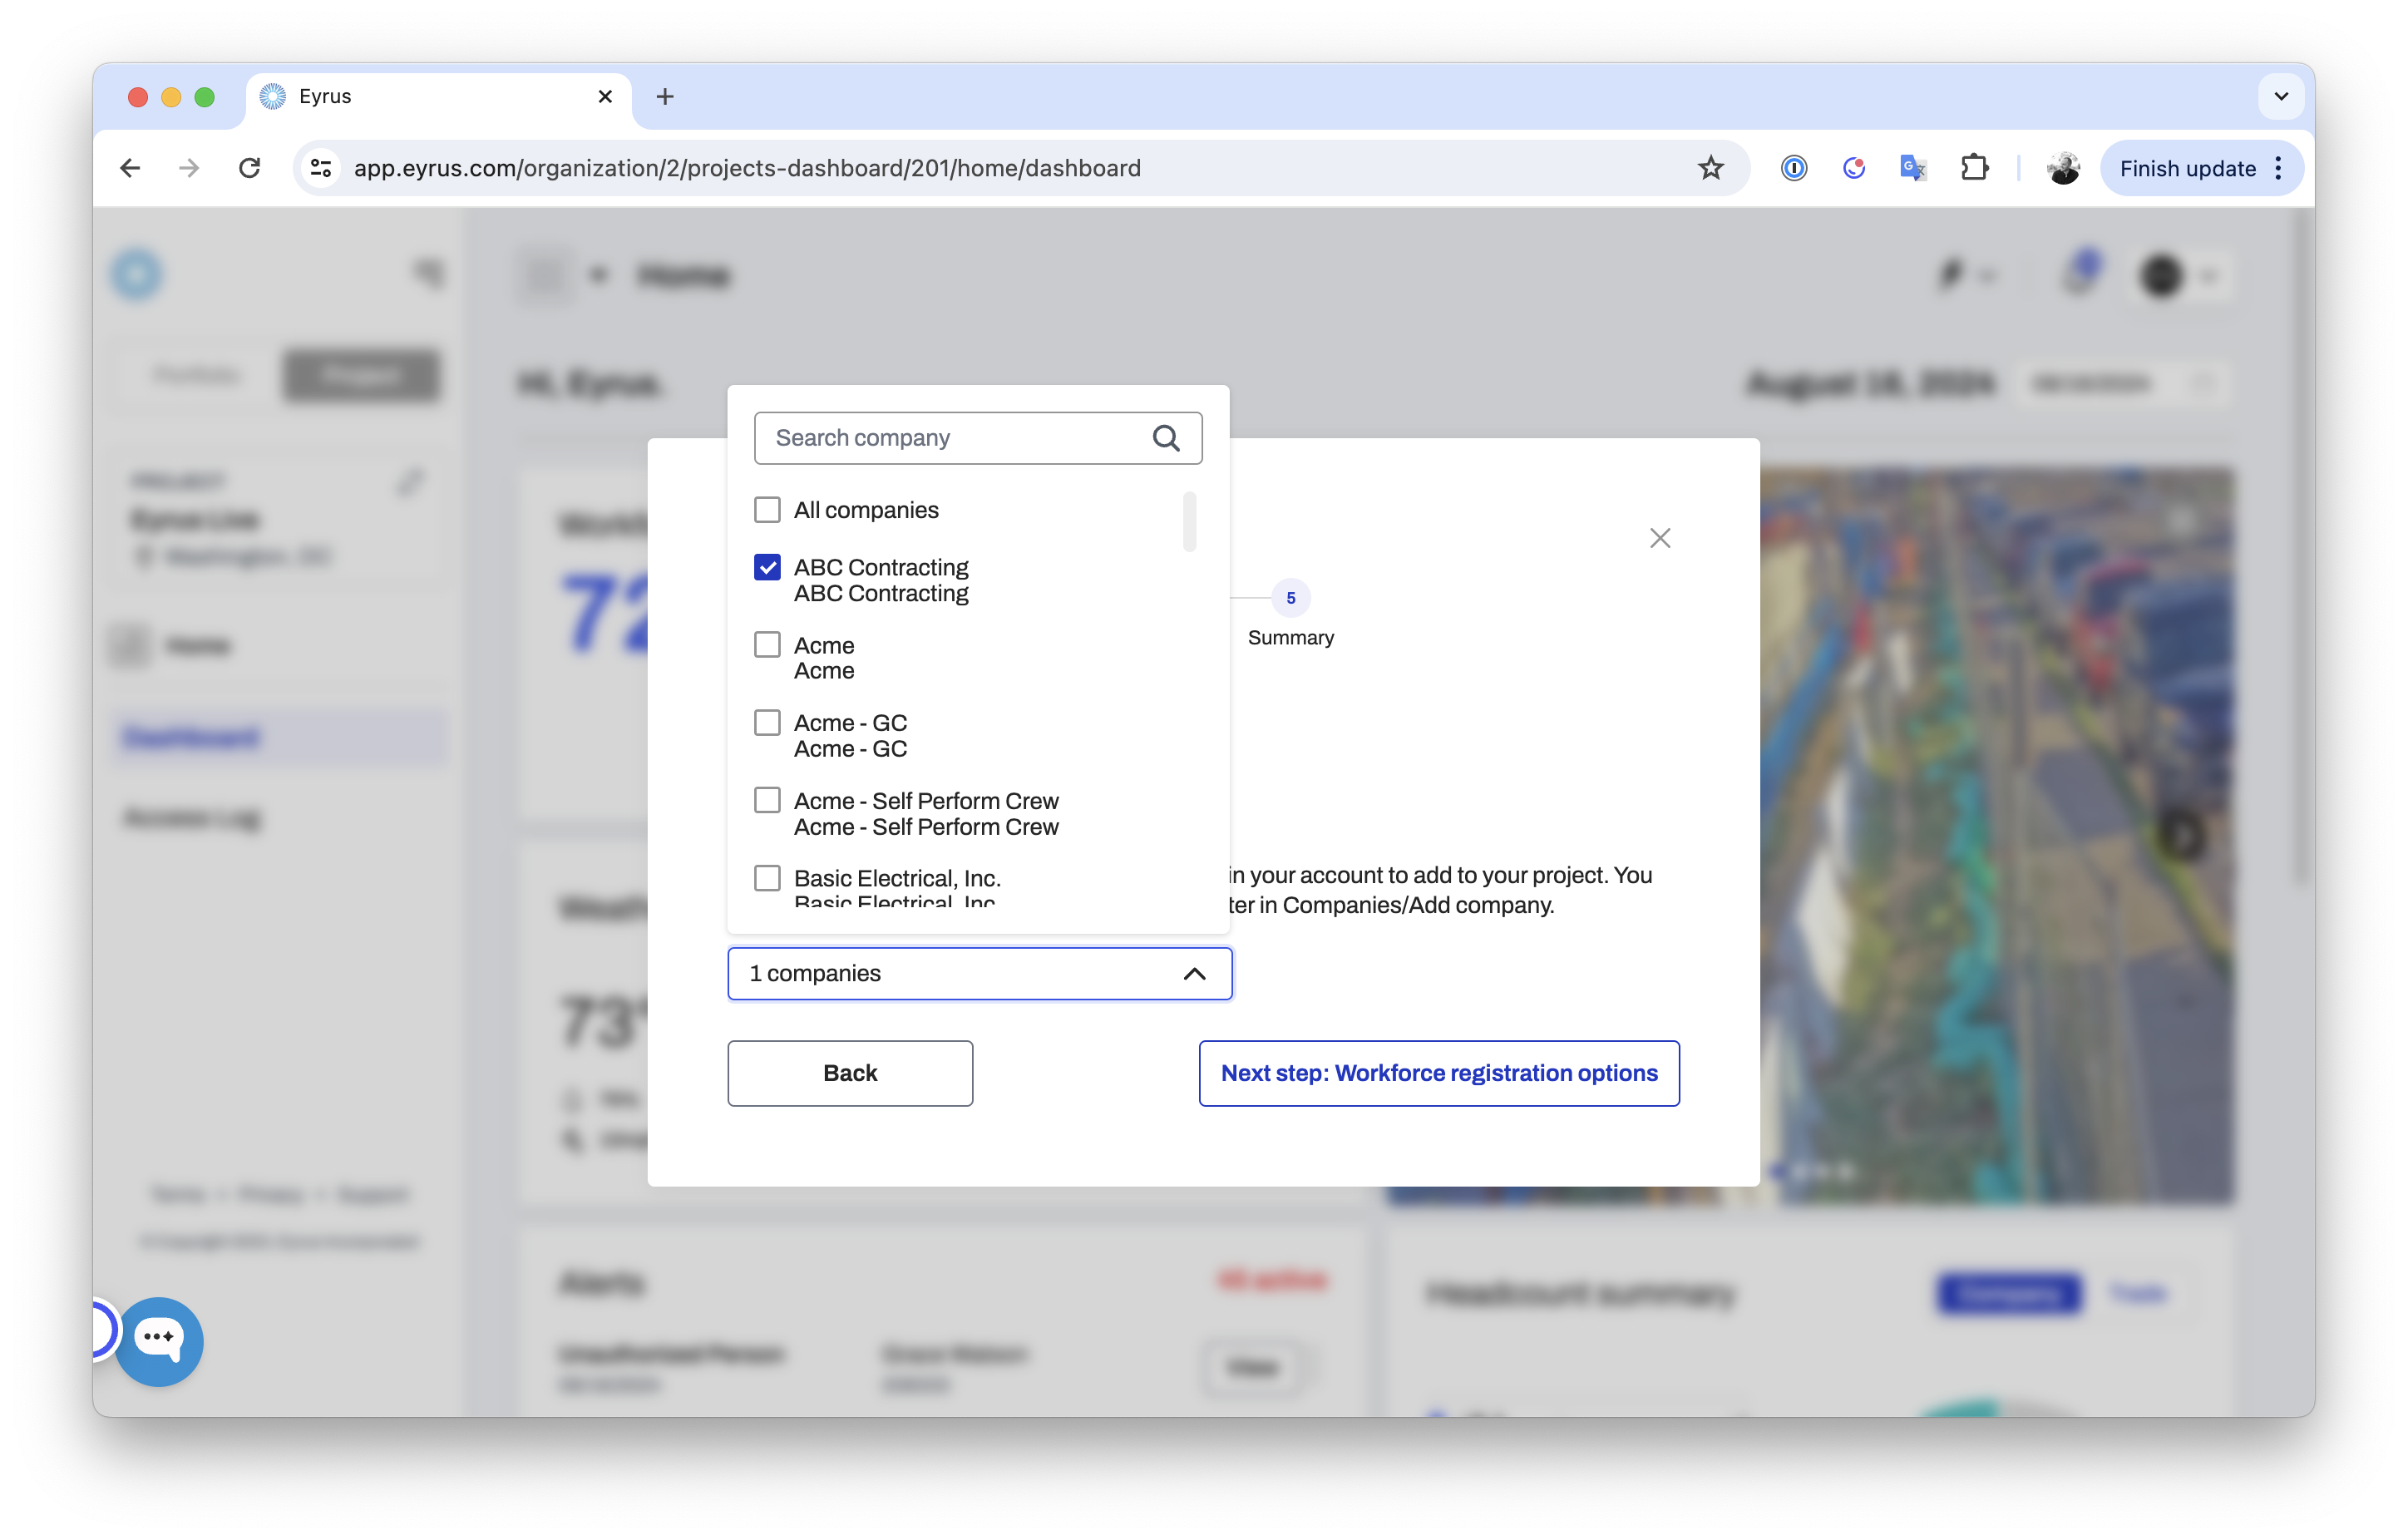
Task: Open a new browser tab
Action: coord(665,96)
